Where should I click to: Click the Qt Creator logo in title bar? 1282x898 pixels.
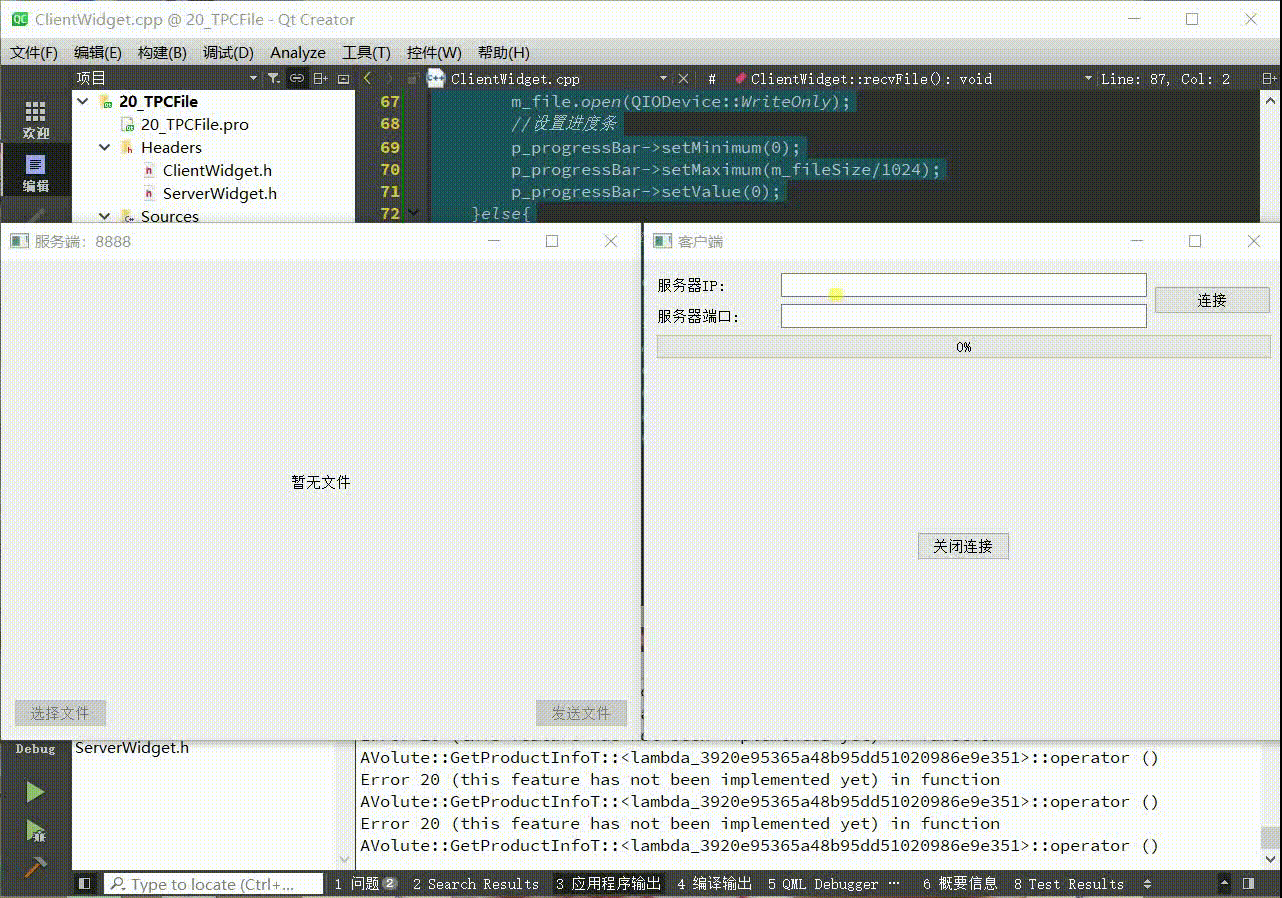[19, 19]
